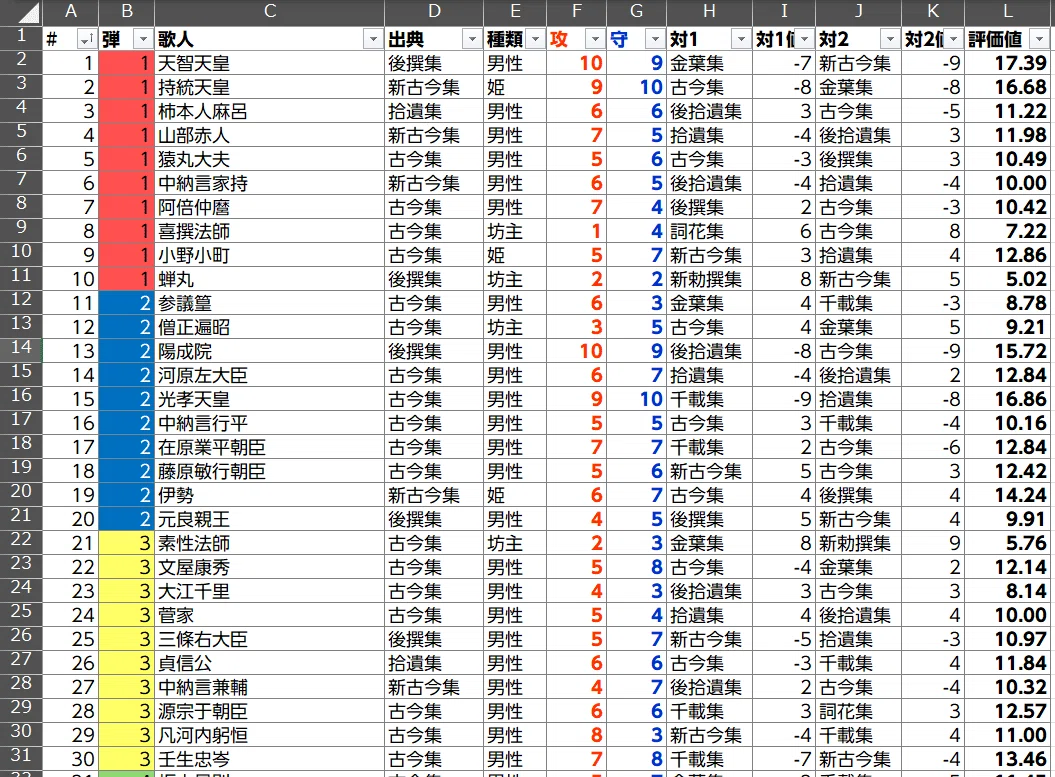Viewport: 1055px width, 777px height.
Task: Click the cell containing 在原業平朝臣
Action: click(x=270, y=447)
